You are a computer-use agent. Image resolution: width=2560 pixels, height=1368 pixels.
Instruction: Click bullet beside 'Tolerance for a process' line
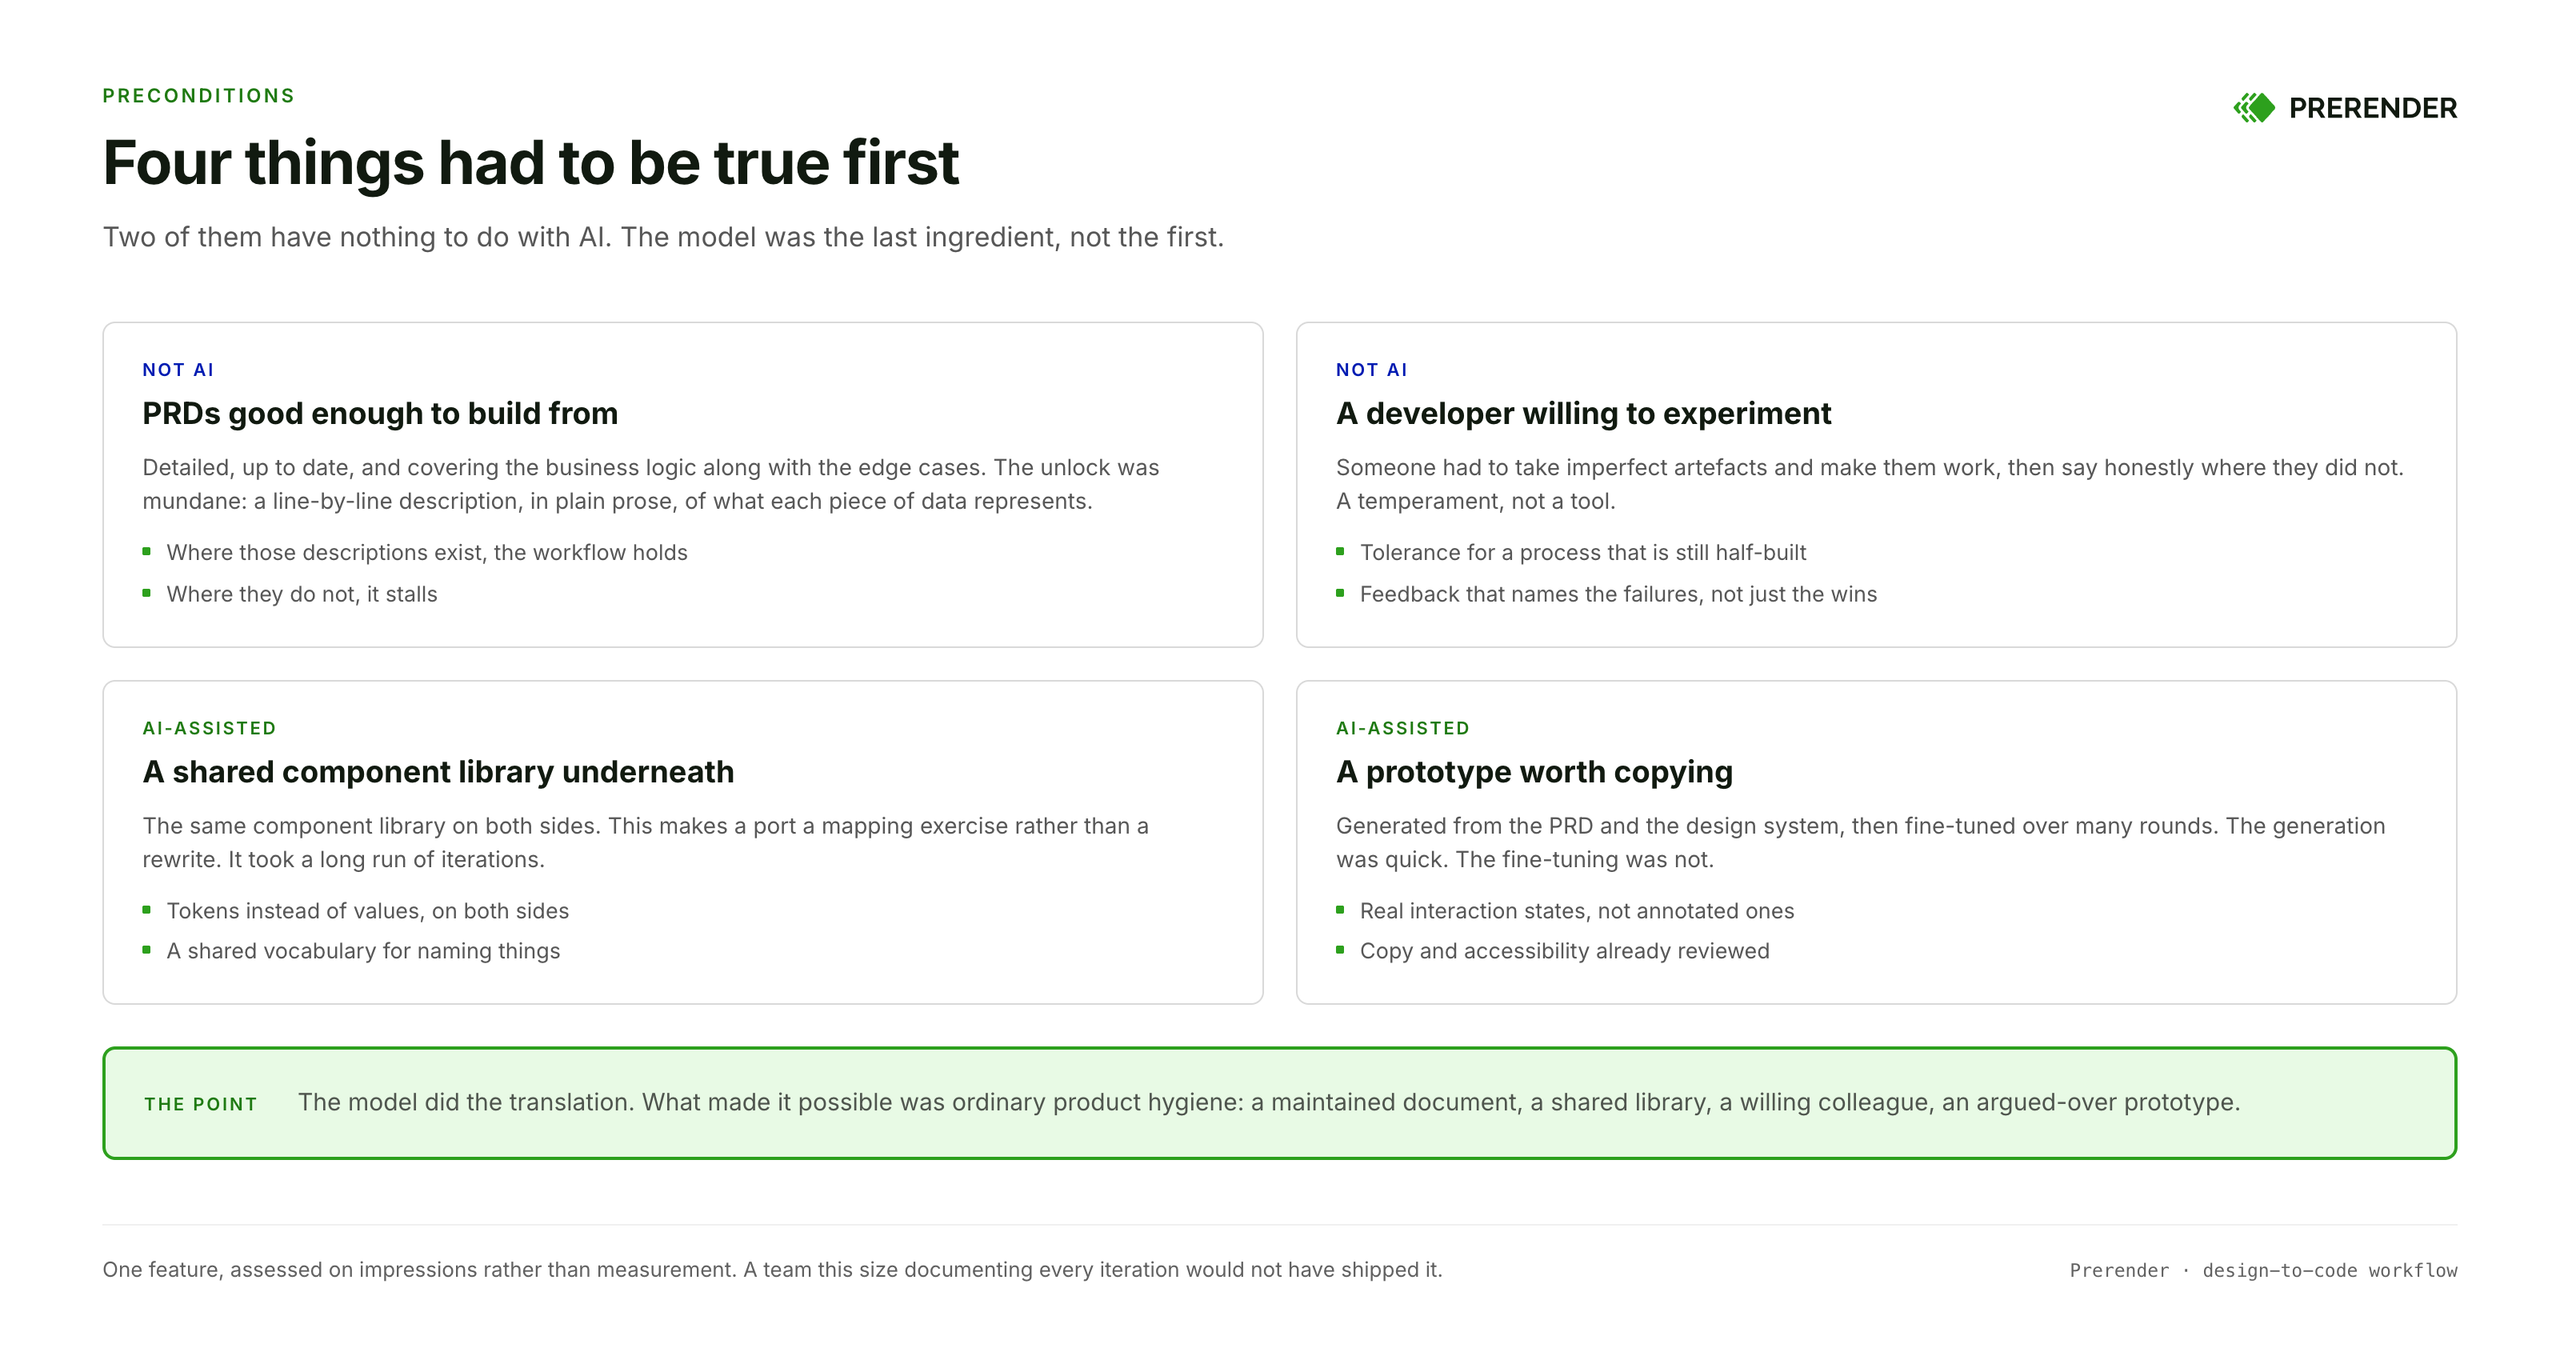click(1340, 551)
